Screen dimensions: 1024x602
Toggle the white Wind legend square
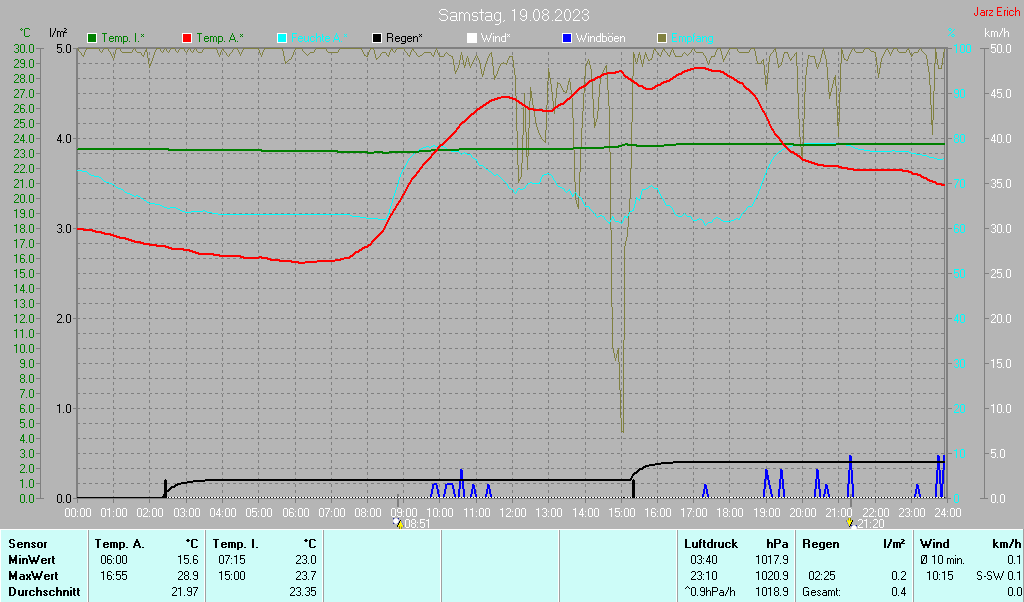tap(472, 38)
